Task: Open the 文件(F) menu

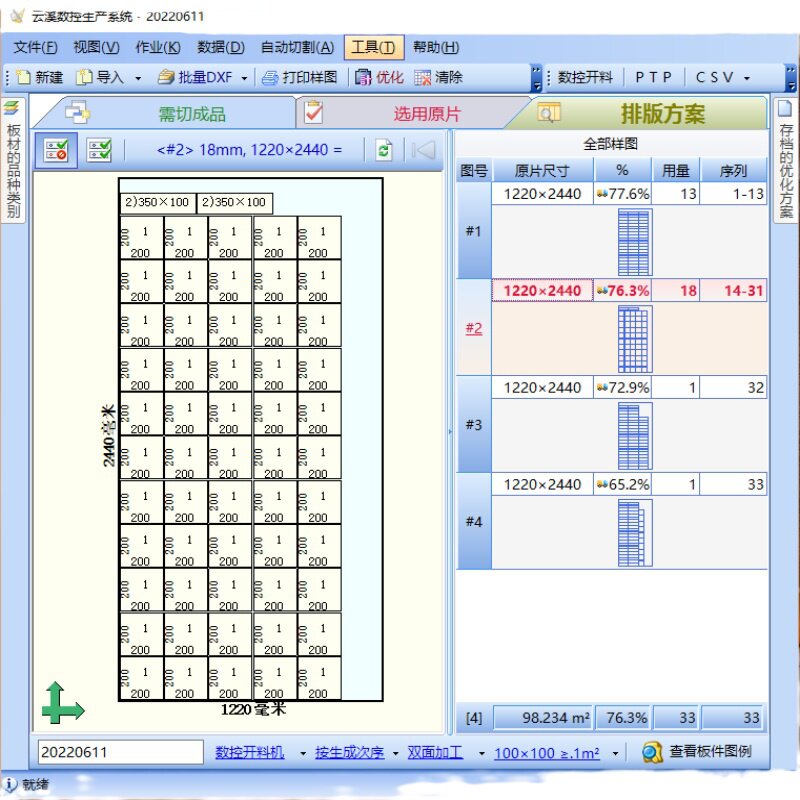Action: point(35,47)
